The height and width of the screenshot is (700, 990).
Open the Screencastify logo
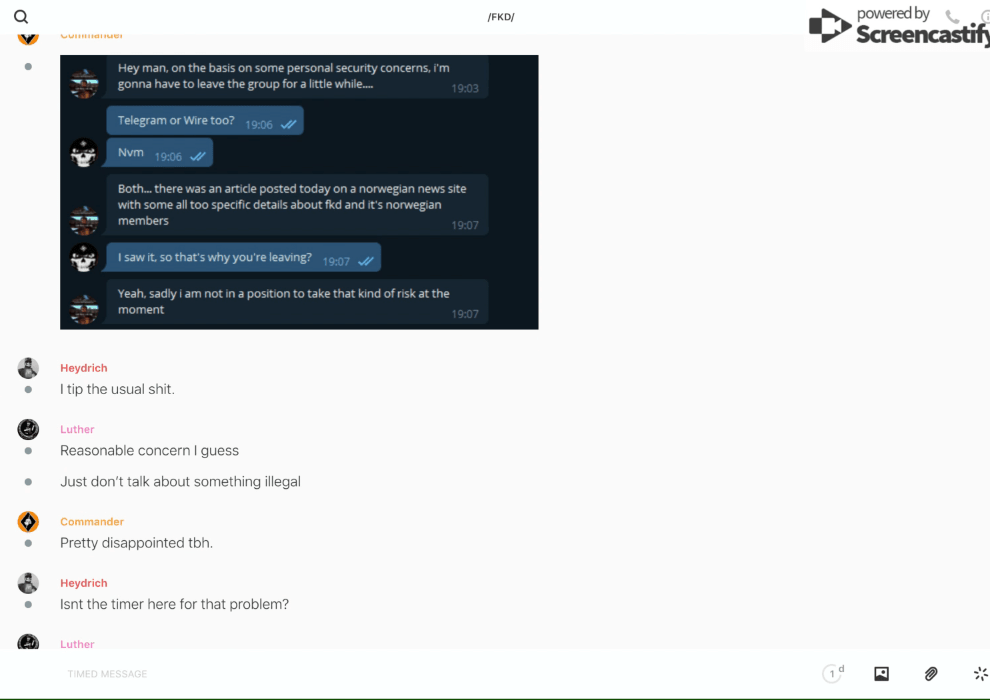coord(899,25)
